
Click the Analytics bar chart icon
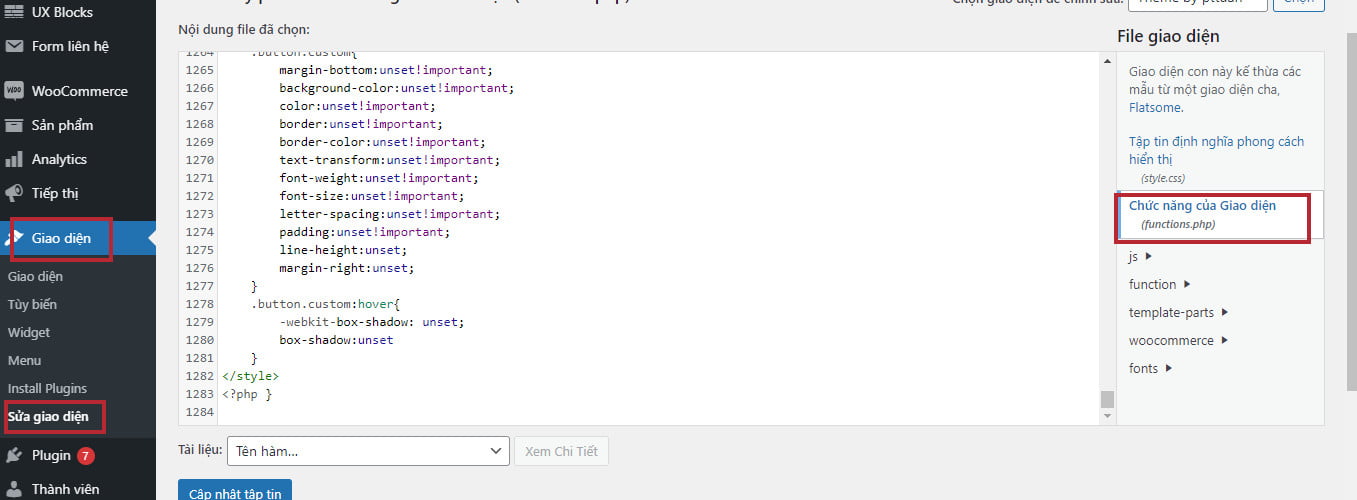14,159
